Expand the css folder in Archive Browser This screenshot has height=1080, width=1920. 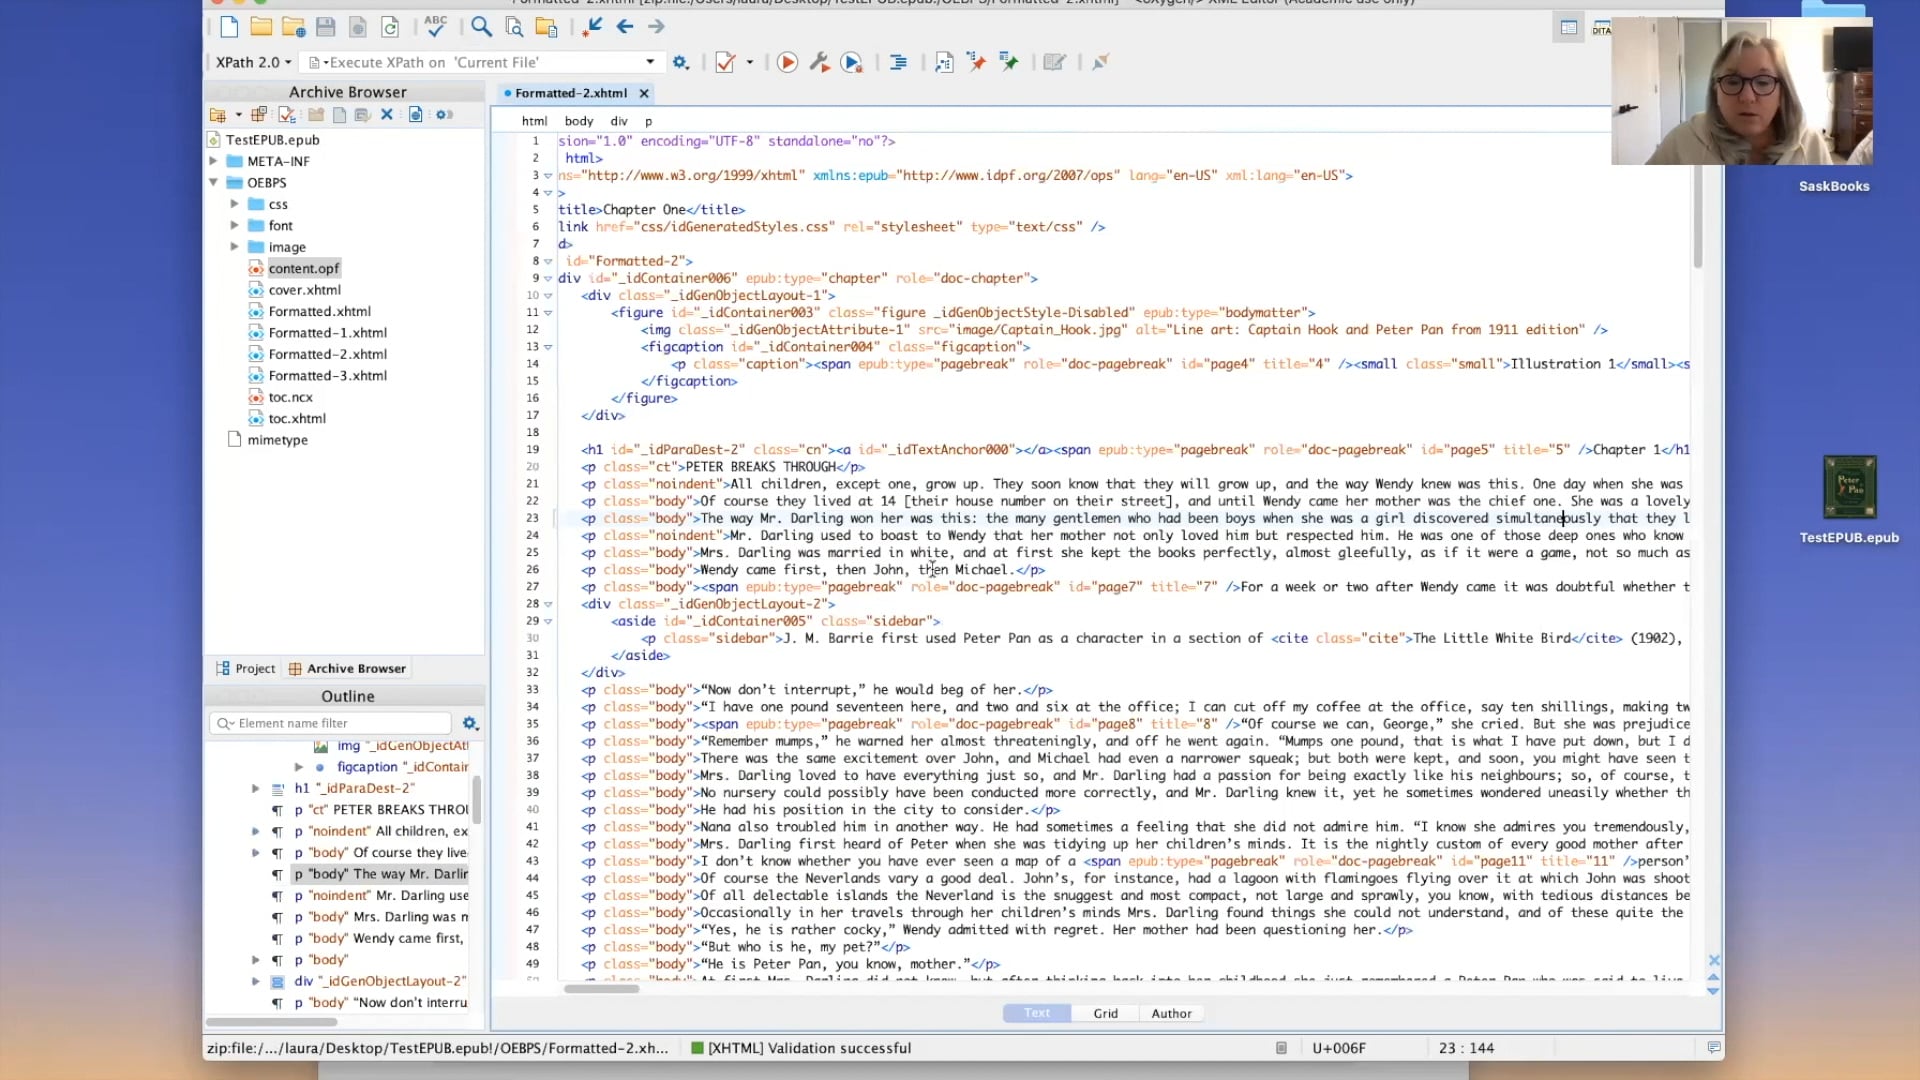click(x=235, y=203)
